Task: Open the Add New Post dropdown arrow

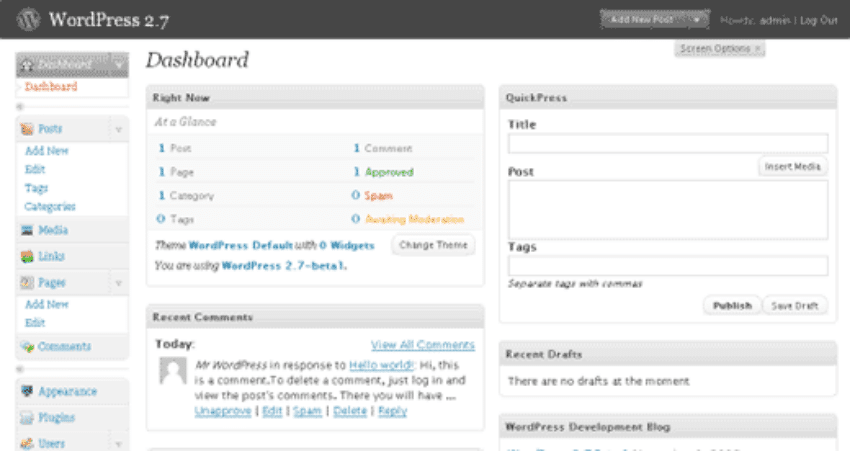Action: [x=698, y=20]
